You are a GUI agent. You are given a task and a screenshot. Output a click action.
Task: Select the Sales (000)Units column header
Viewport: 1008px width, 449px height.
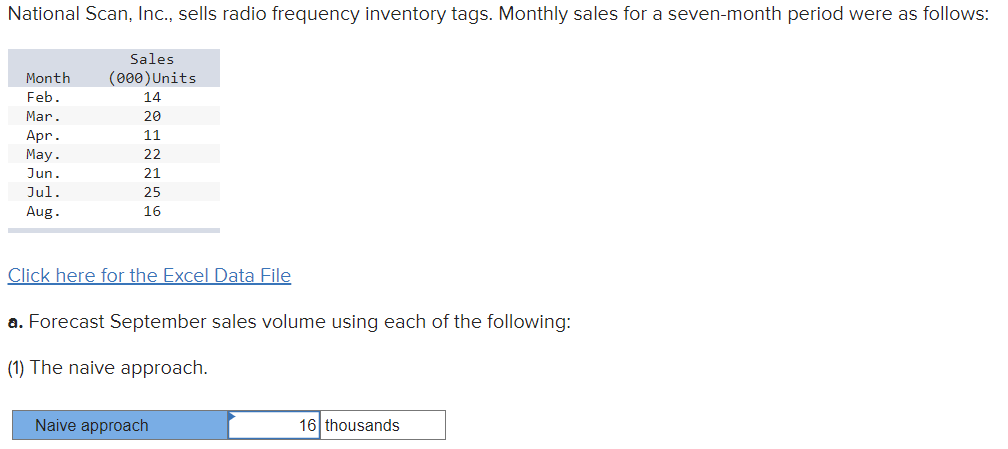pyautogui.click(x=152, y=68)
